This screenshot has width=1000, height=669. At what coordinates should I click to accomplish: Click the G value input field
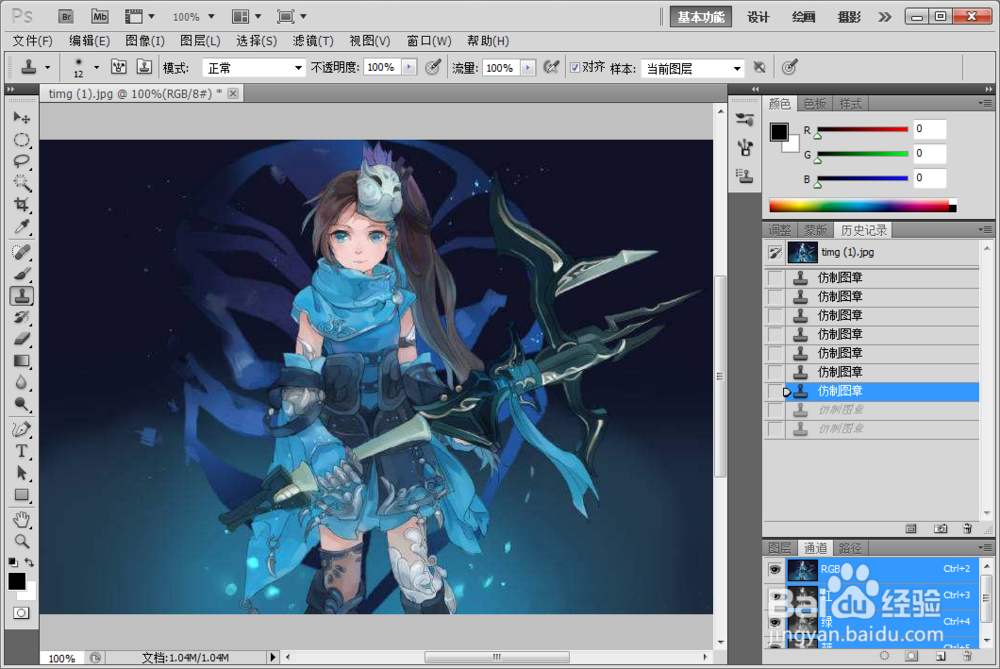tap(929, 154)
